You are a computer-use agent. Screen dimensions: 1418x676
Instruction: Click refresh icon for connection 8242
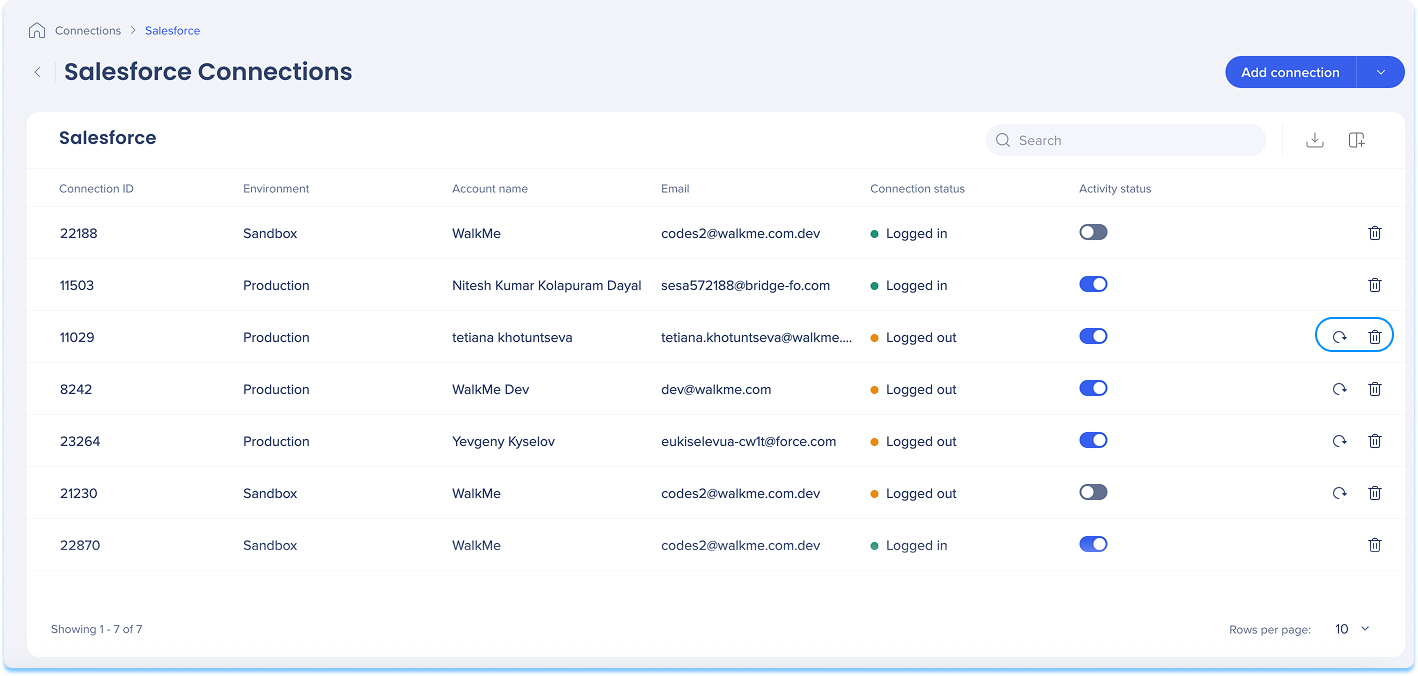click(x=1339, y=390)
